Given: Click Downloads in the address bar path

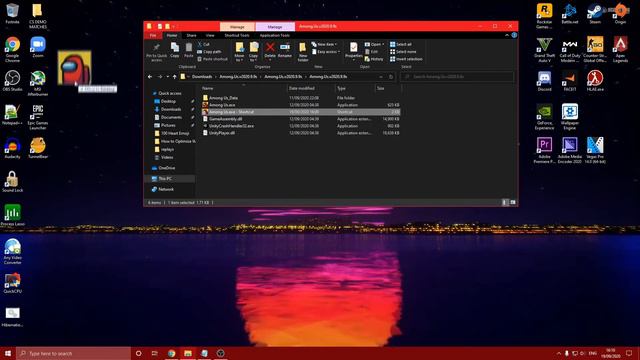Looking at the screenshot, I should [x=202, y=77].
